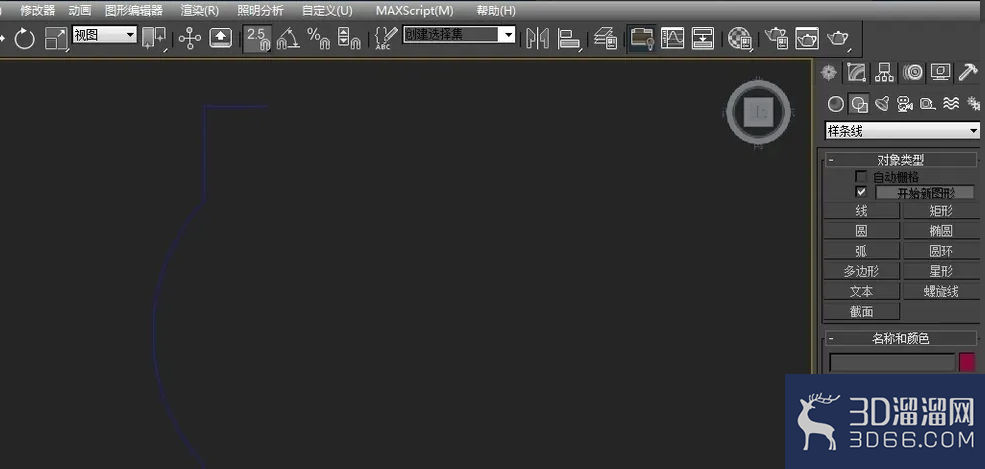Select the Space Warps category icon

coord(951,104)
